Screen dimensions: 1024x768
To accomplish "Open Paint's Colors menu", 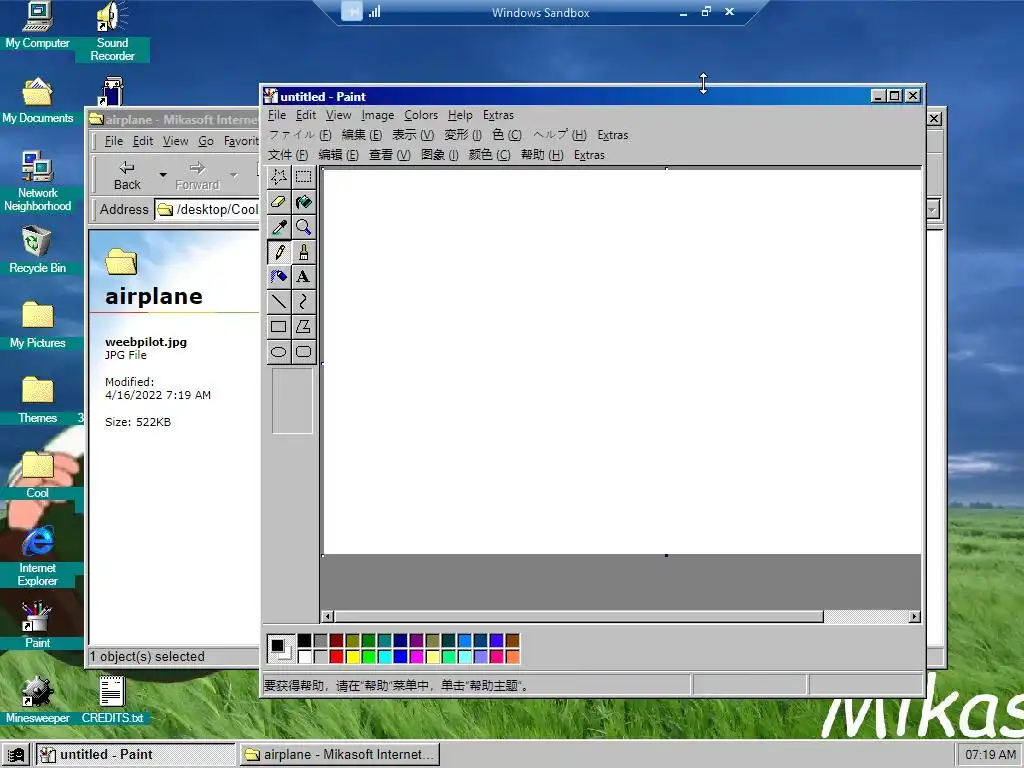I will click(421, 115).
